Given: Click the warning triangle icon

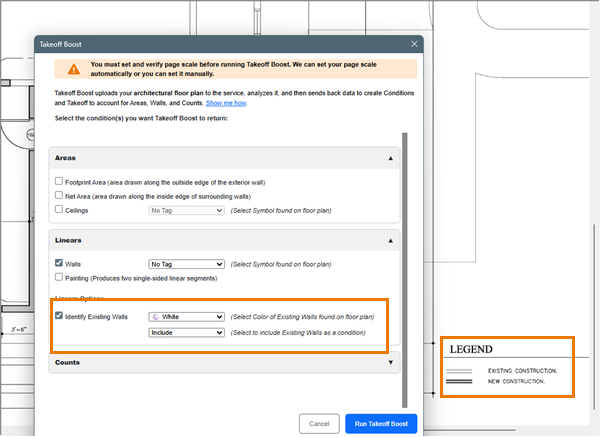Looking at the screenshot, I should click(74, 69).
